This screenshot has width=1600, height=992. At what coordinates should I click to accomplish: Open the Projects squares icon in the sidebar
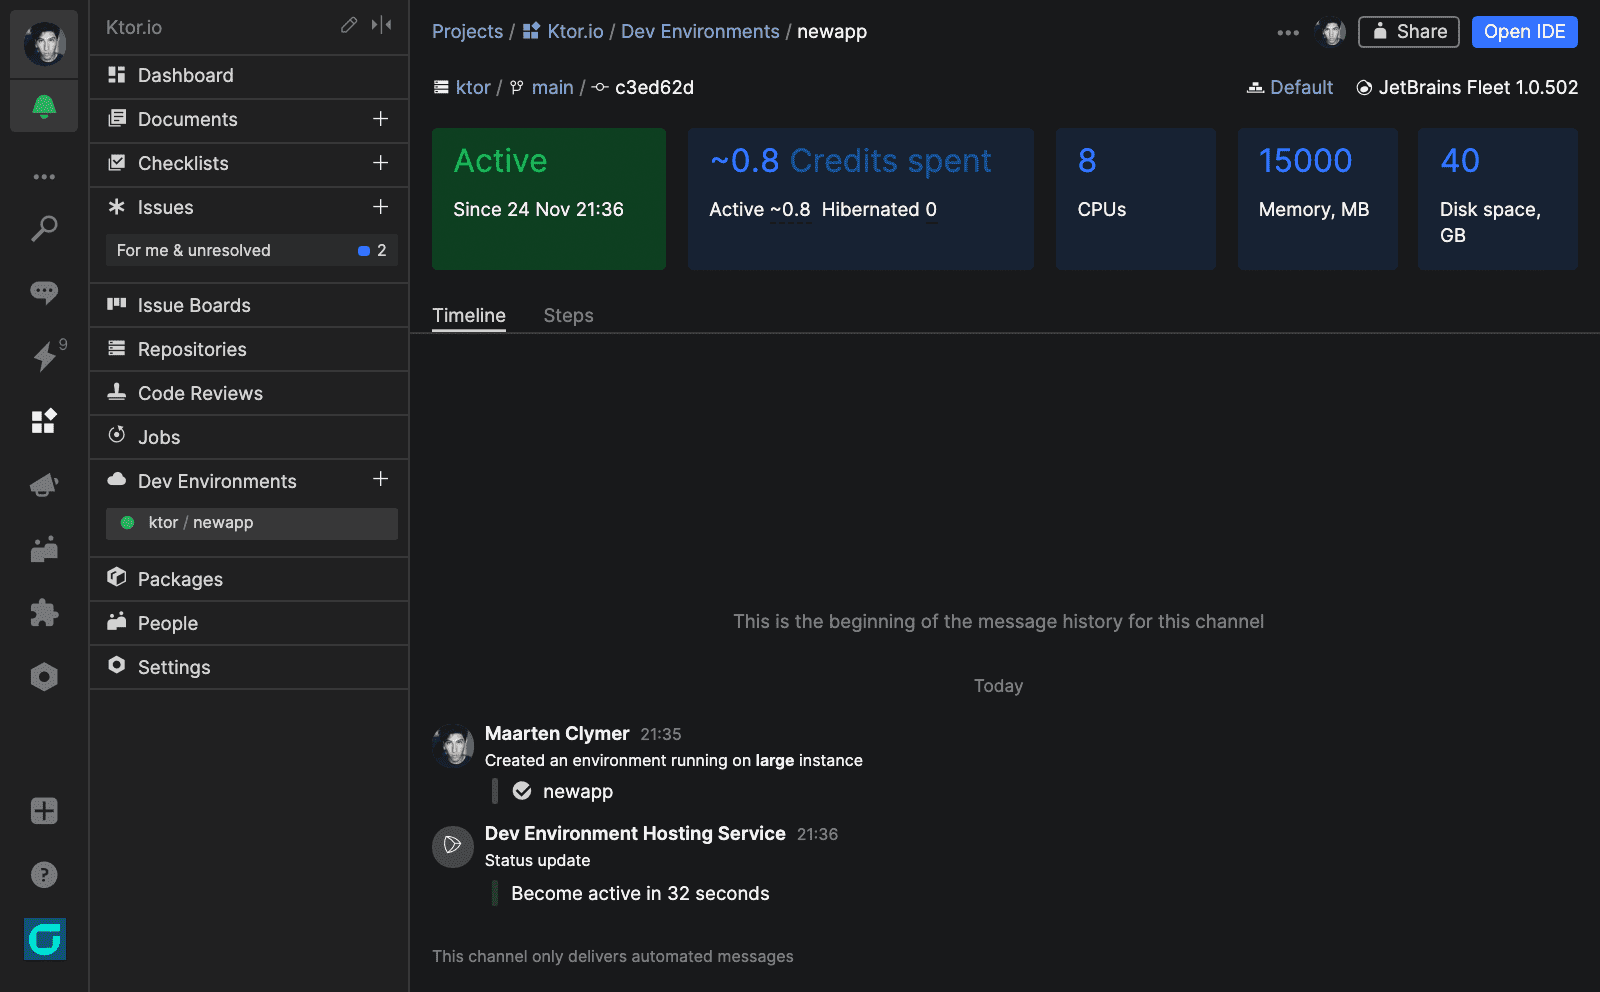tap(44, 421)
